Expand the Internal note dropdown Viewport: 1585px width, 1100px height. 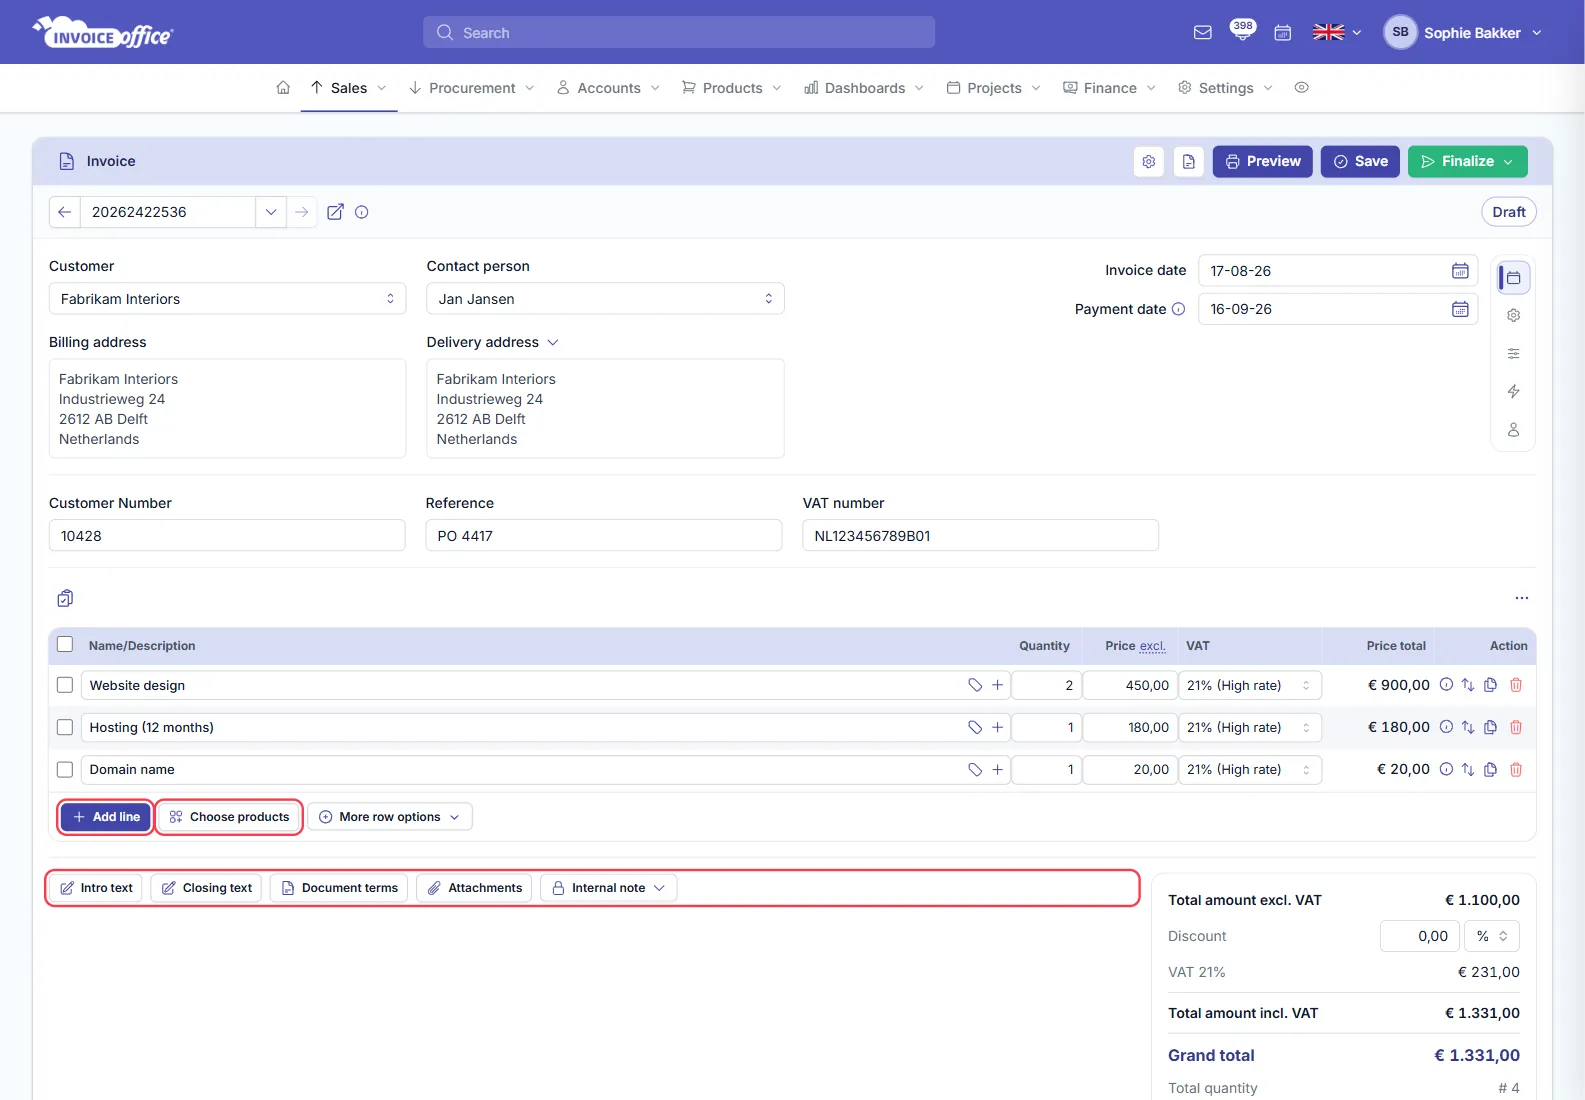(608, 888)
